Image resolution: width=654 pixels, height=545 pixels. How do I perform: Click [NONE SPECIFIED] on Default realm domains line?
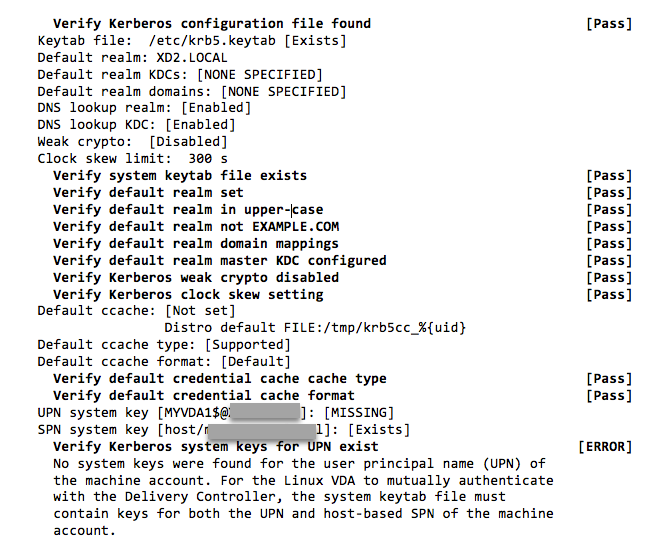[x=283, y=91]
